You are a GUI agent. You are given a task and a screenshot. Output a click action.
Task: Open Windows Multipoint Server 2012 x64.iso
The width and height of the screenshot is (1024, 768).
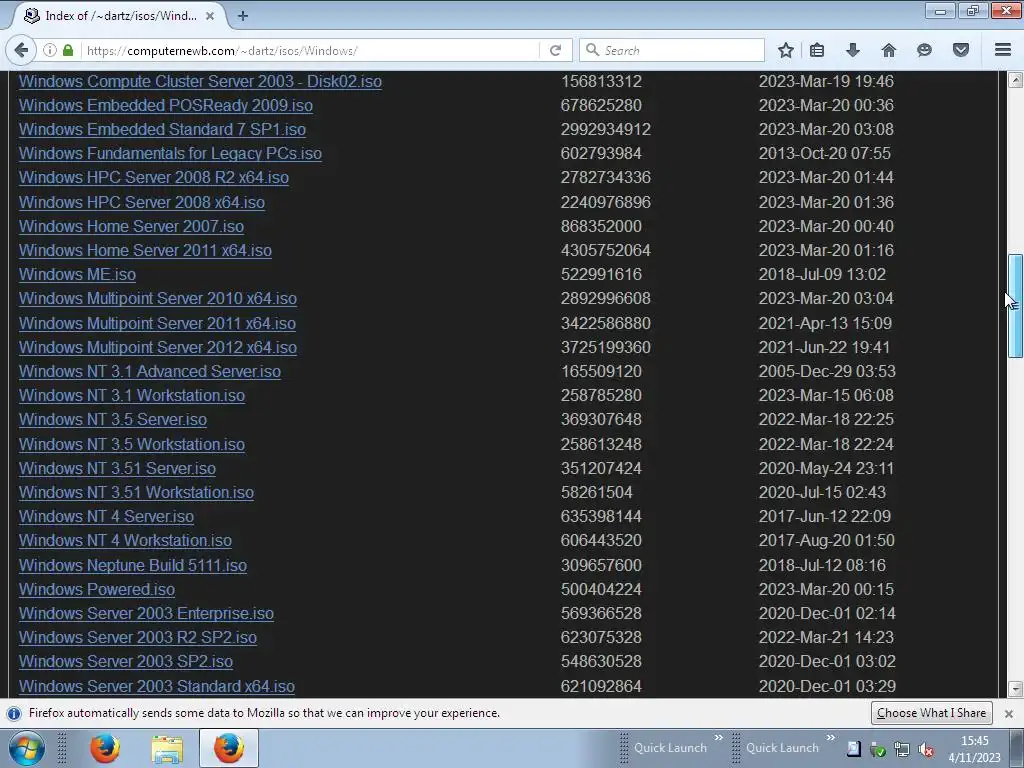pos(157,347)
